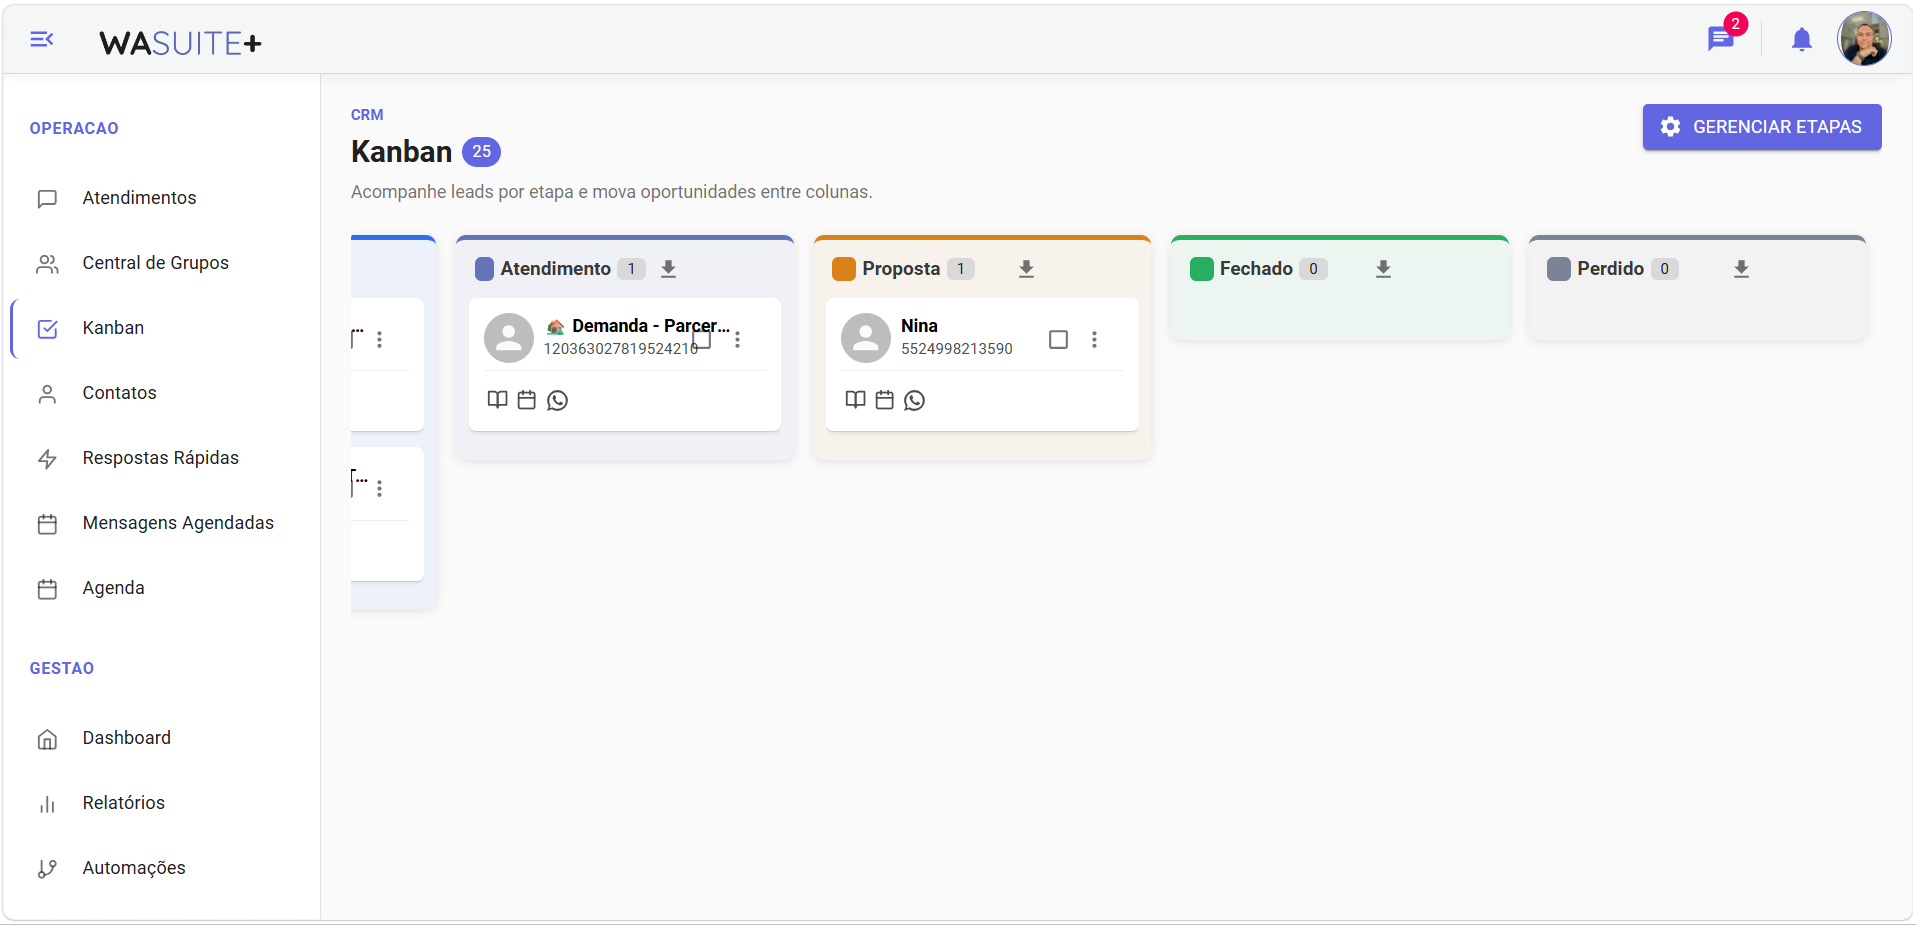Download the Fechado column leads
Image resolution: width=1916 pixels, height=925 pixels.
(x=1383, y=269)
